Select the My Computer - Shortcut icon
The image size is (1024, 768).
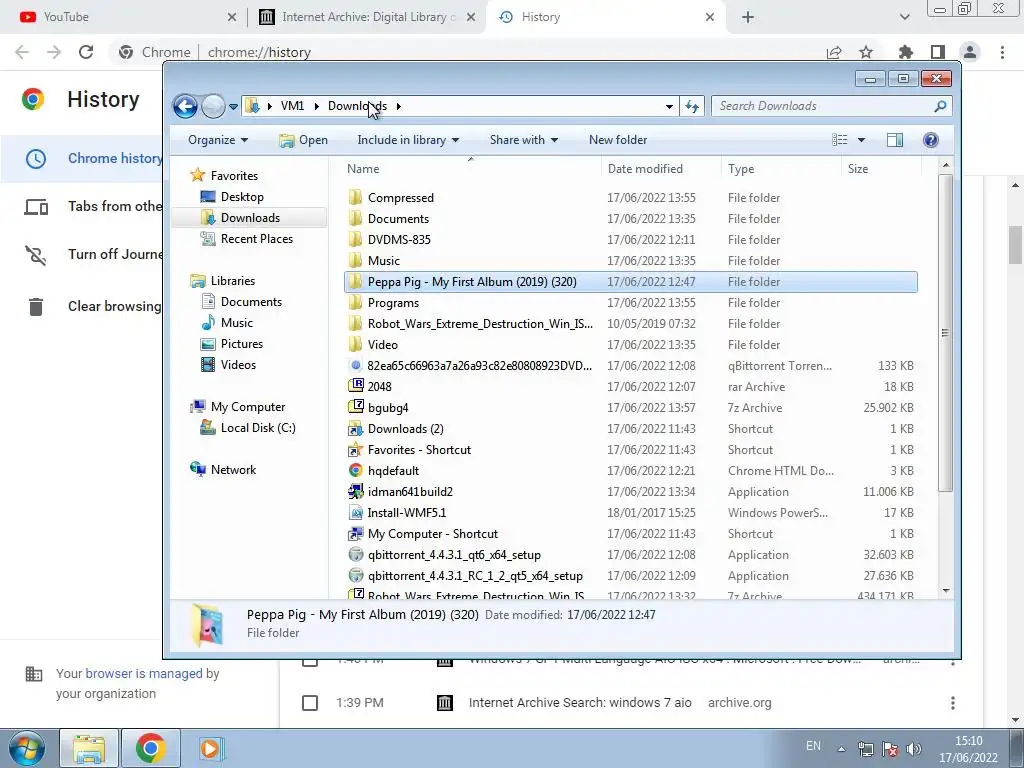click(355, 534)
